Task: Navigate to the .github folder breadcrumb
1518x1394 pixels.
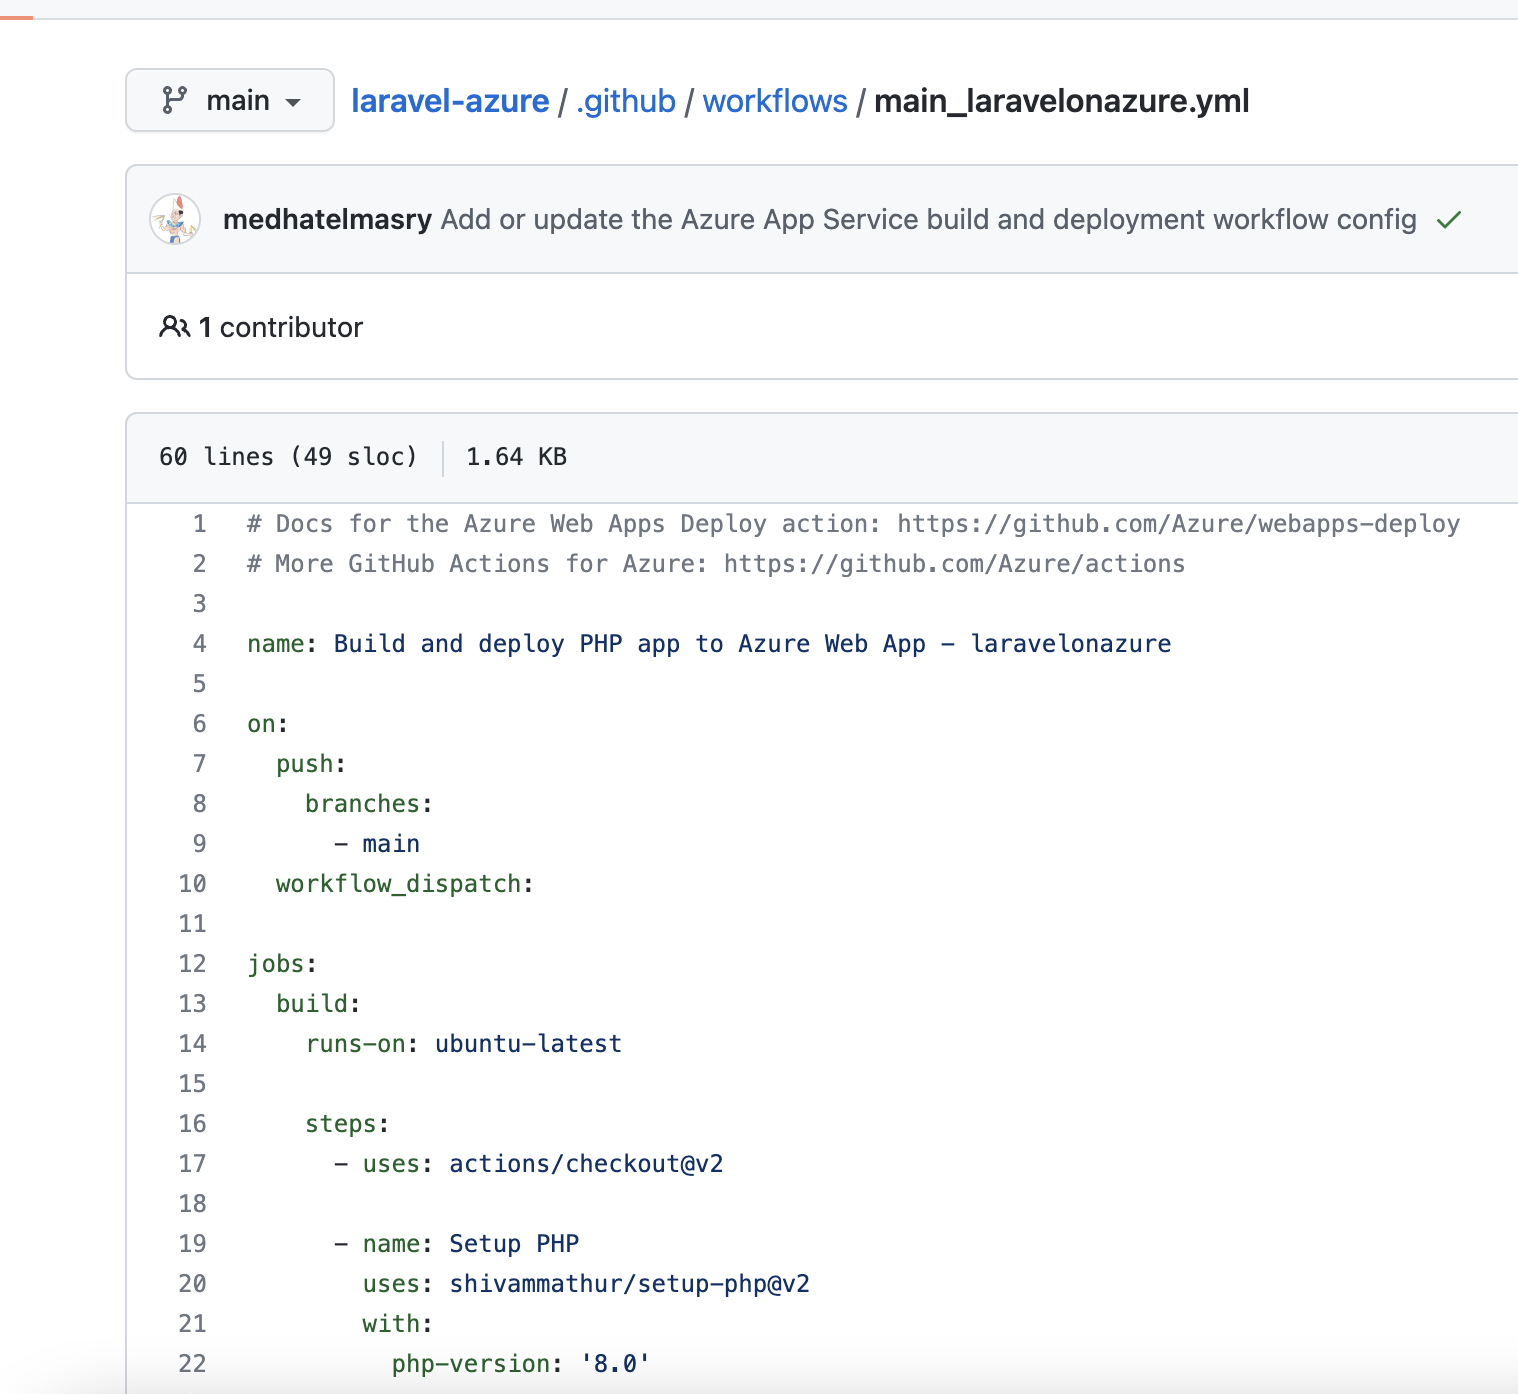Action: [x=626, y=101]
